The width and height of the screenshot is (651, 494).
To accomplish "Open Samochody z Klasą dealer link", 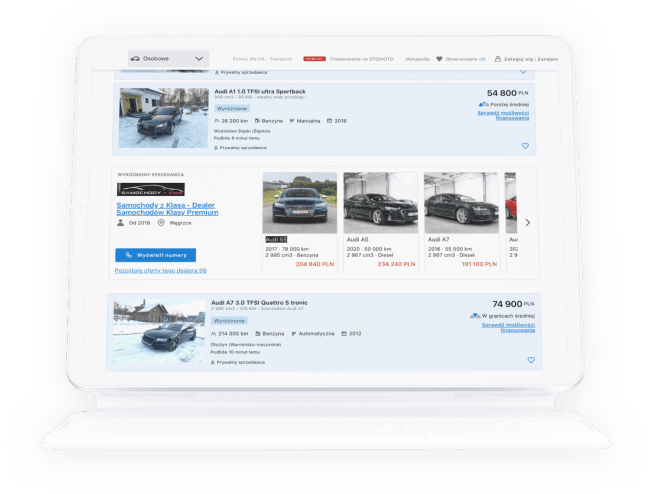I will tap(167, 209).
